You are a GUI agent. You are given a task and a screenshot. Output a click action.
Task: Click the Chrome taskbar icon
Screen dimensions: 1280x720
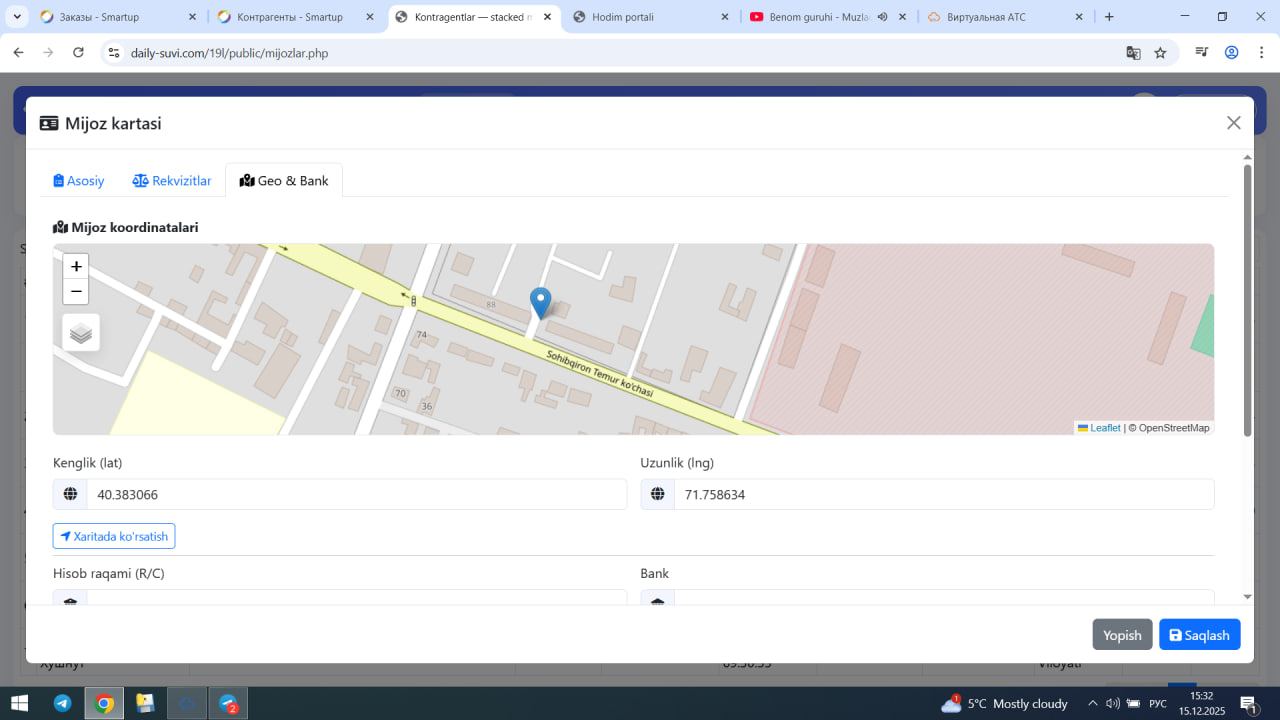tap(104, 703)
